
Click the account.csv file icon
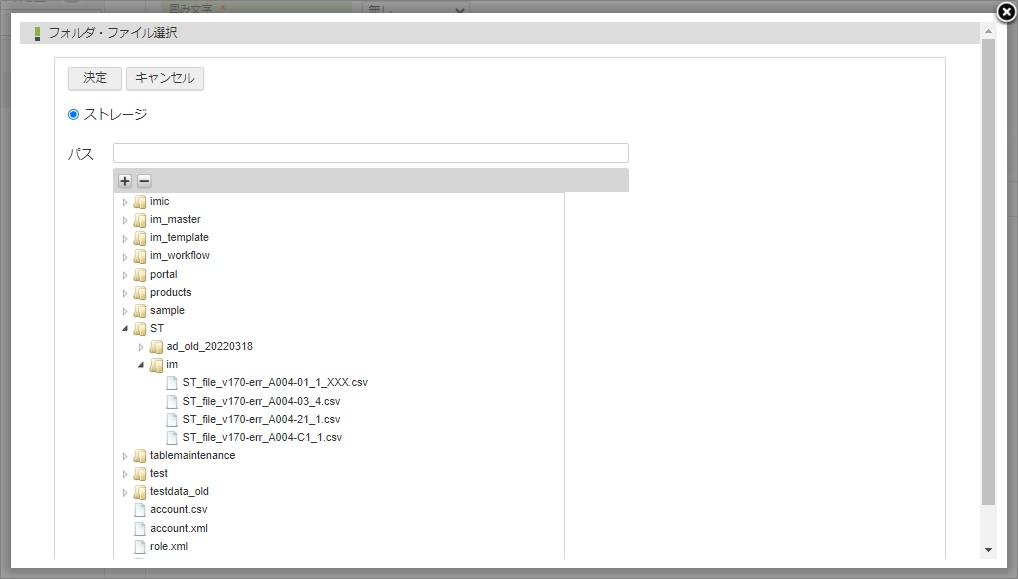(x=140, y=510)
